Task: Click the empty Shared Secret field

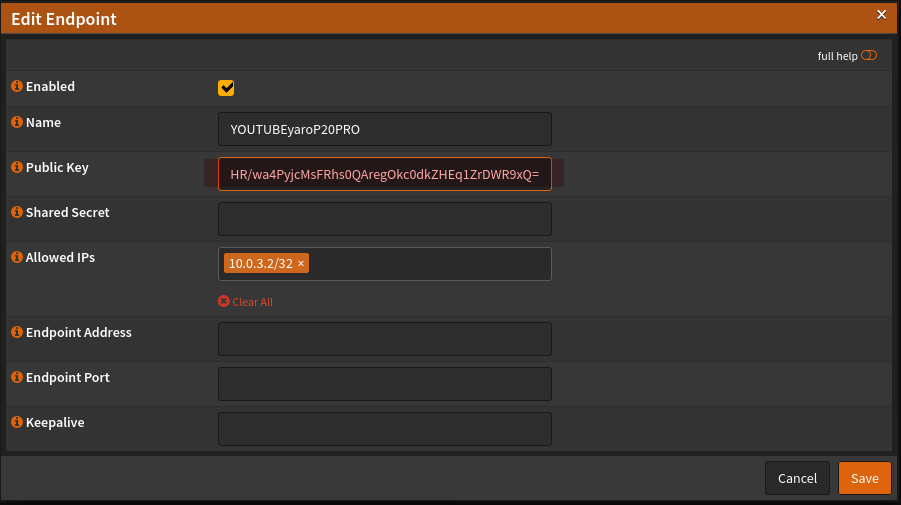Action: point(384,219)
